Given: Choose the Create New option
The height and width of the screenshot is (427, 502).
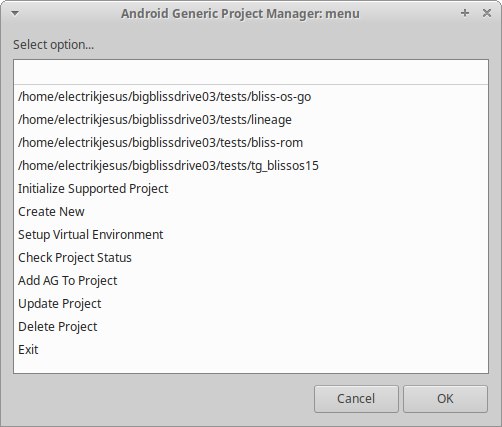Looking at the screenshot, I should tap(251, 211).
